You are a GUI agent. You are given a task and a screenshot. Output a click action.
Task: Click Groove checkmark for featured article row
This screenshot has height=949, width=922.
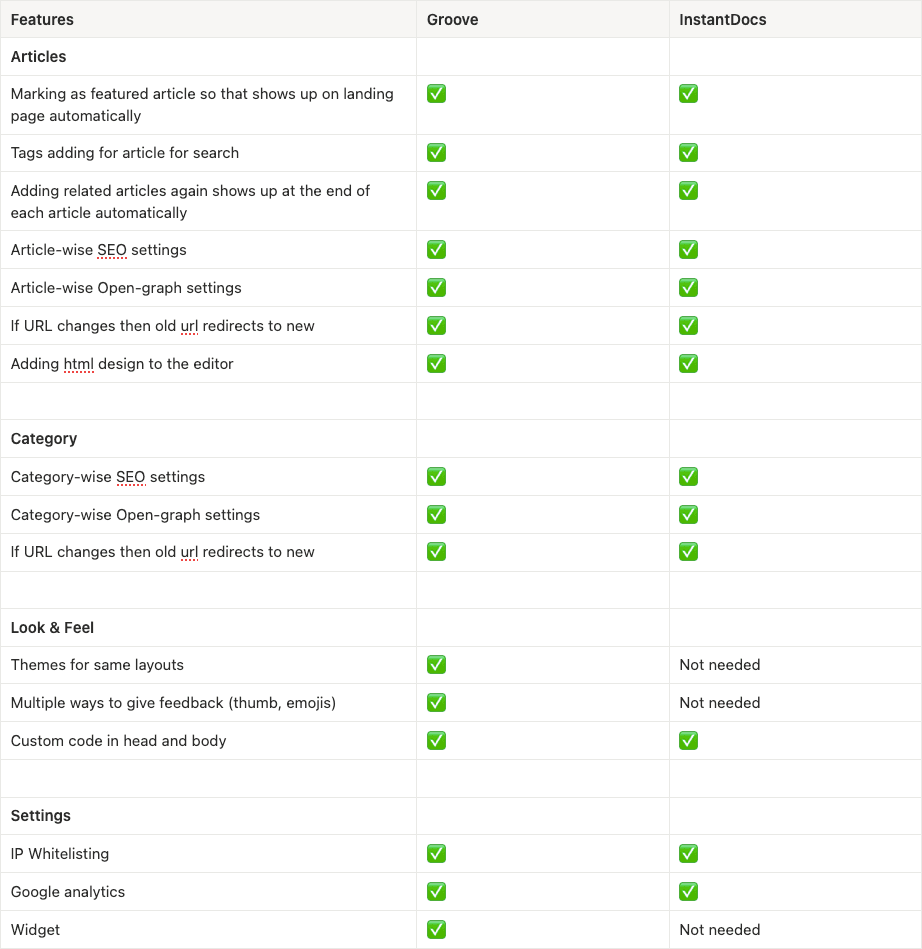click(436, 94)
